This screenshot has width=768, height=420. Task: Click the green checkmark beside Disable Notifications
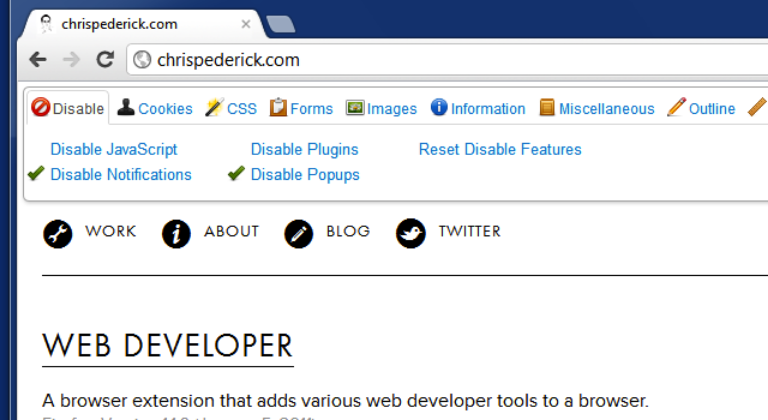36,173
